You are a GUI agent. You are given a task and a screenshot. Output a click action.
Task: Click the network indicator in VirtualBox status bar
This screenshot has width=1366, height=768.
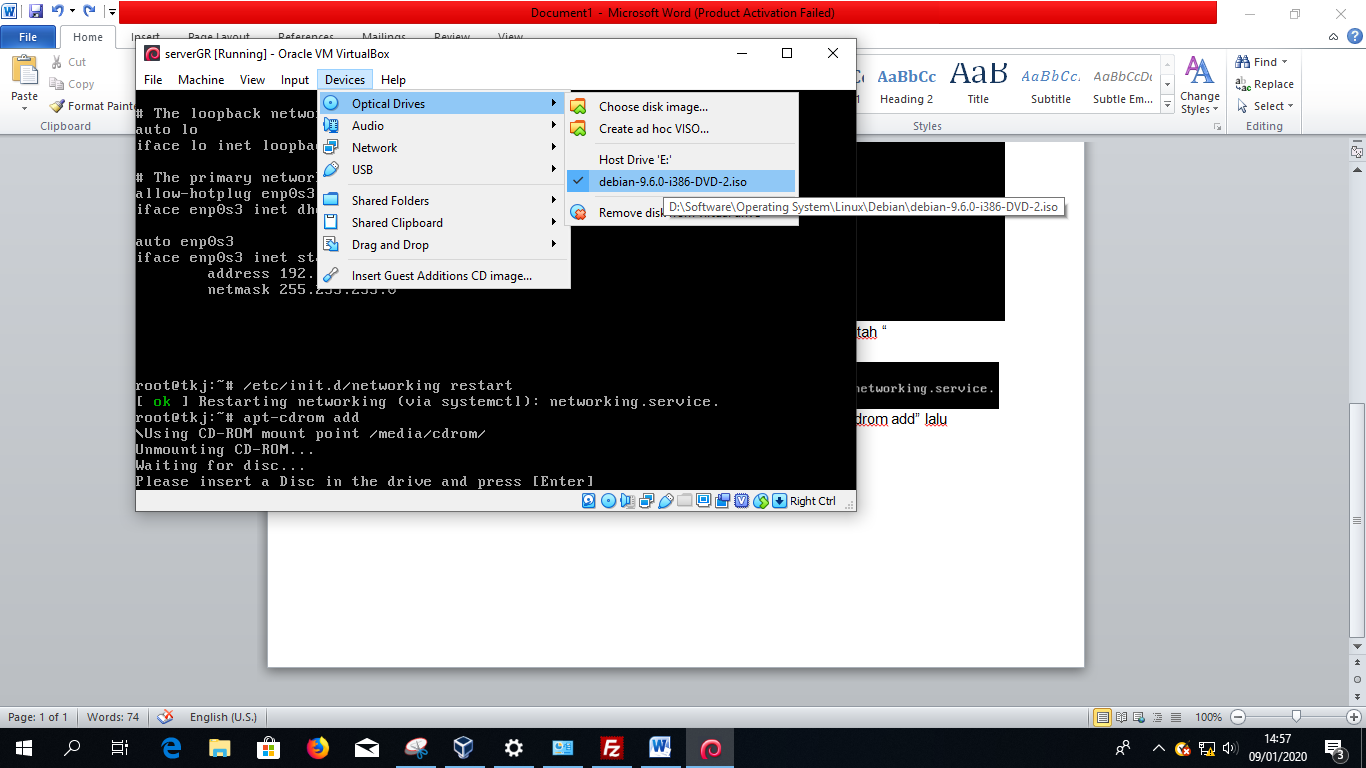647,501
